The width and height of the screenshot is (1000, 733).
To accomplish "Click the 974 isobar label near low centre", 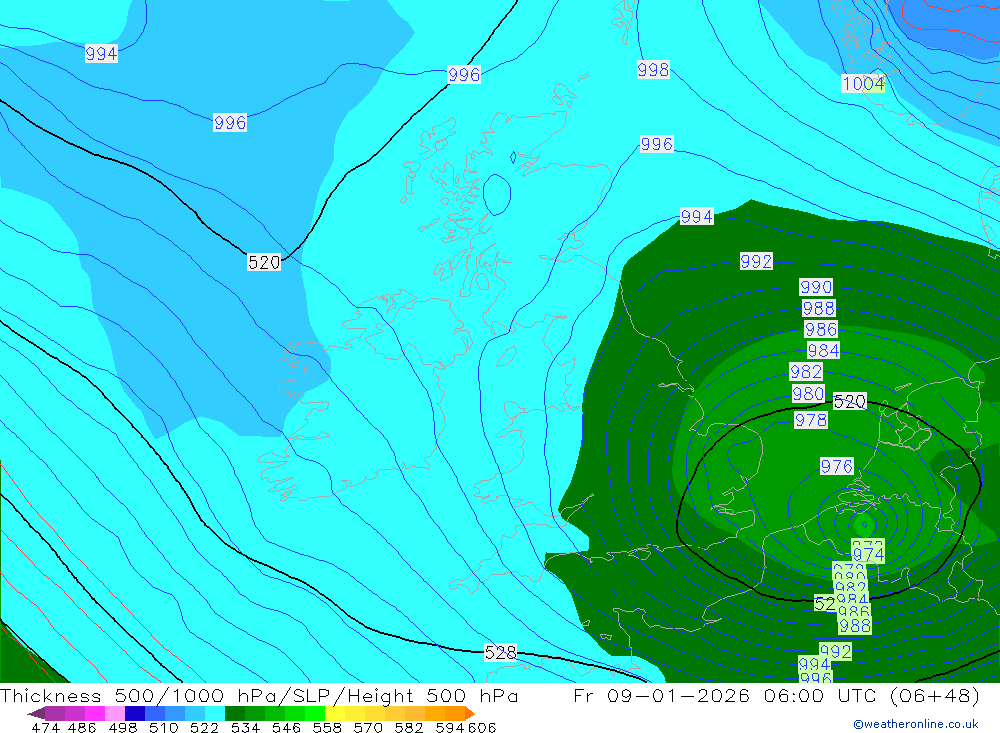I will 868,554.
